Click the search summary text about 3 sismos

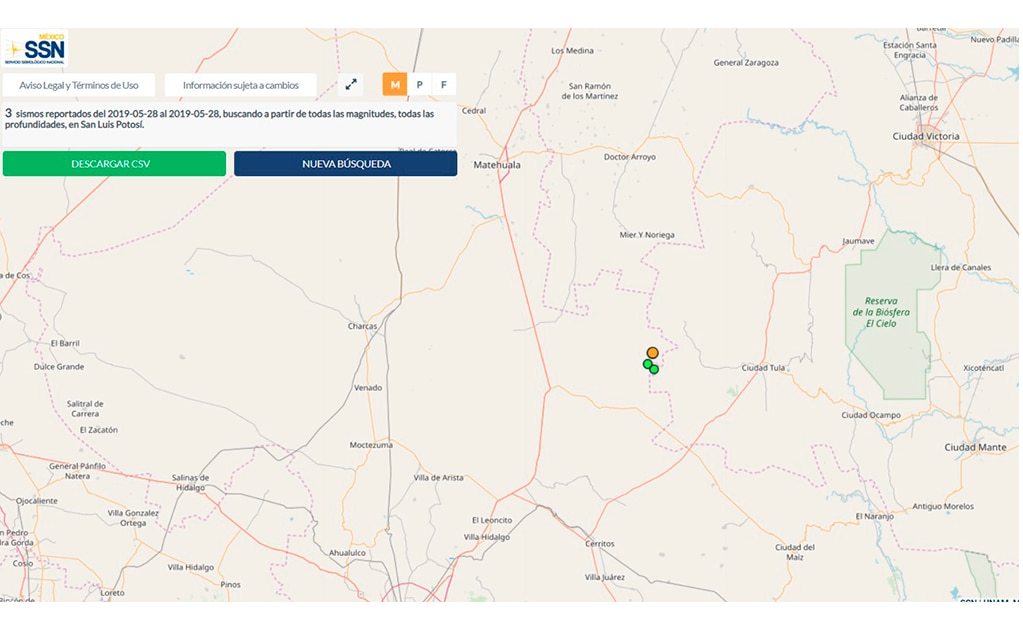pyautogui.click(x=220, y=119)
